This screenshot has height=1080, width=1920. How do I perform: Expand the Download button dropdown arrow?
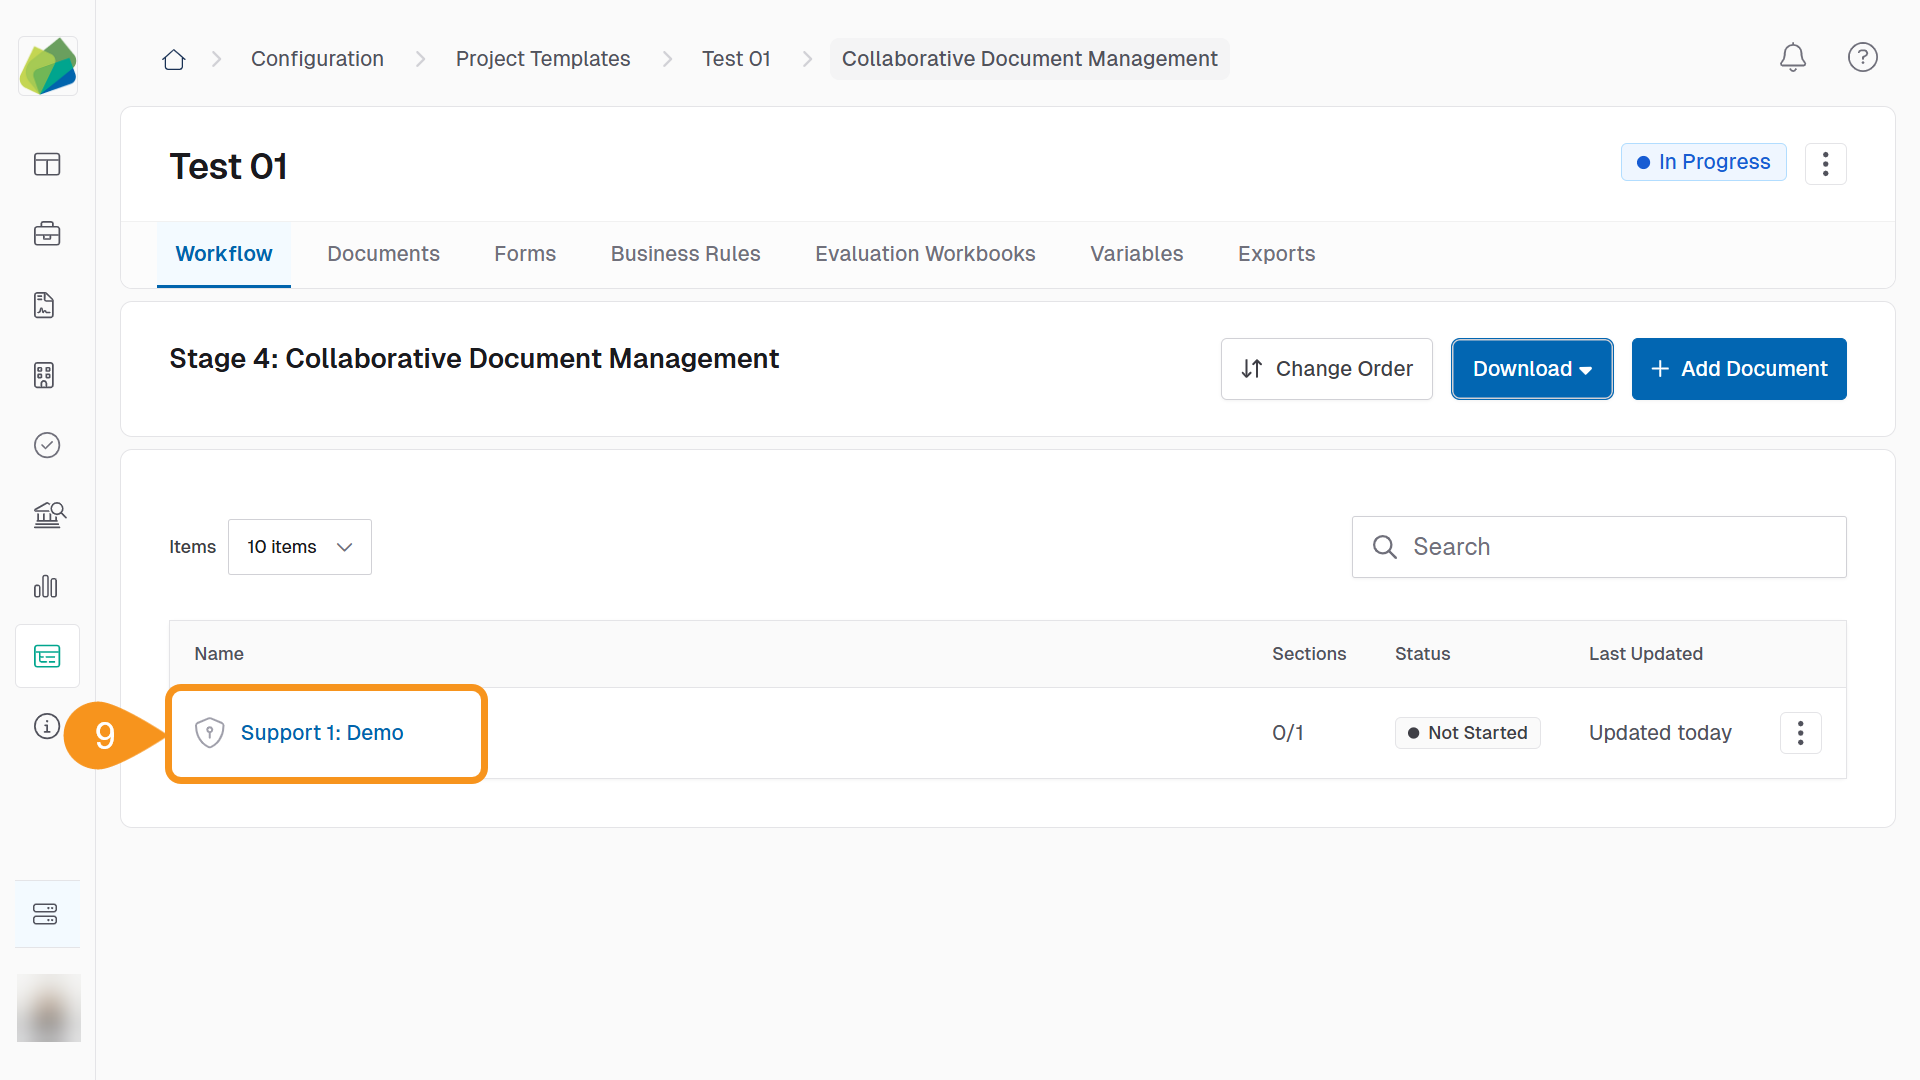[1587, 369]
